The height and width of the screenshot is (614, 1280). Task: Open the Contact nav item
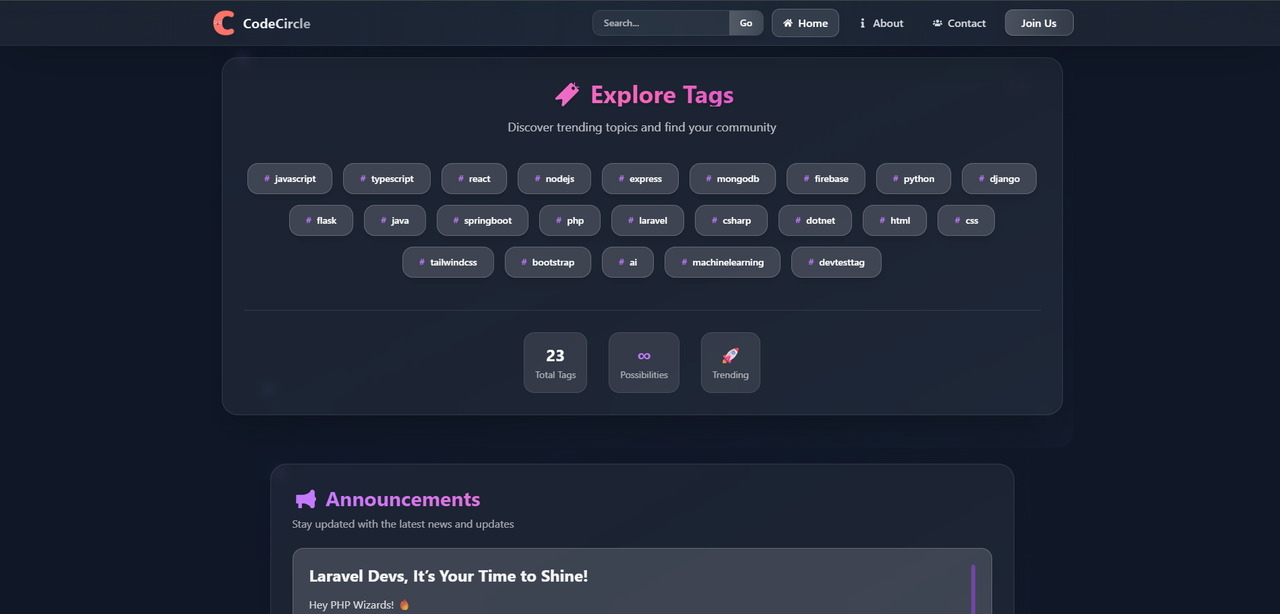click(x=959, y=23)
